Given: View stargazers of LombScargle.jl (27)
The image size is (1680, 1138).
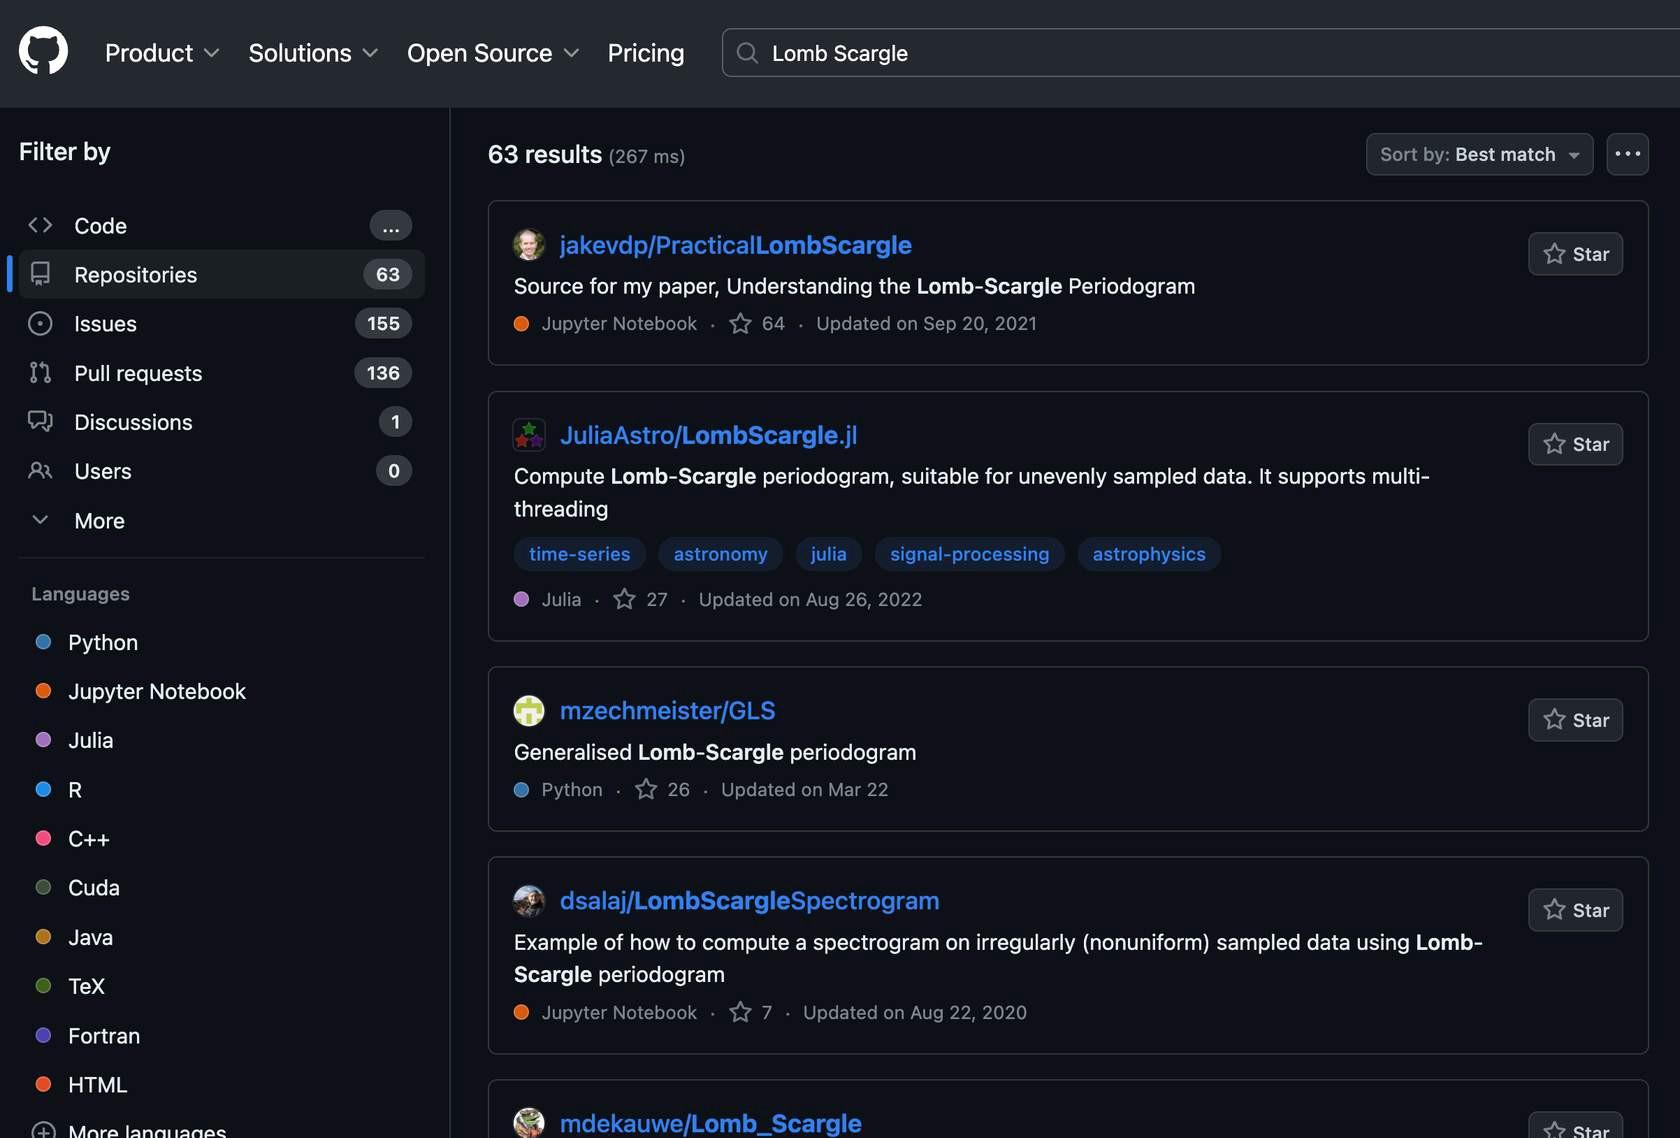Looking at the screenshot, I should (x=640, y=600).
